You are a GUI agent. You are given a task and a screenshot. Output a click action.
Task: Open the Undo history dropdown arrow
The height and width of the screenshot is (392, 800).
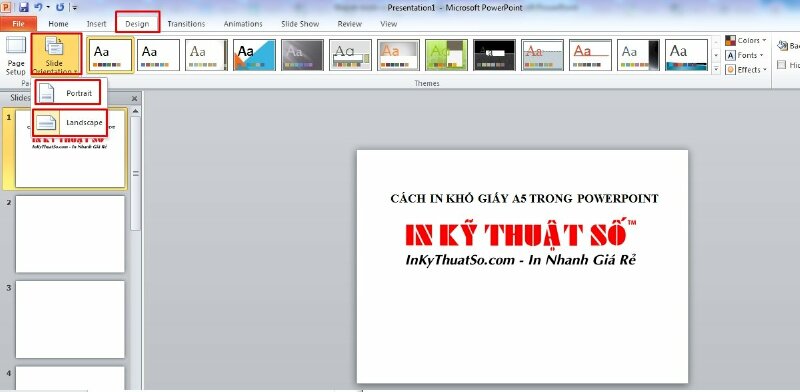coord(47,8)
